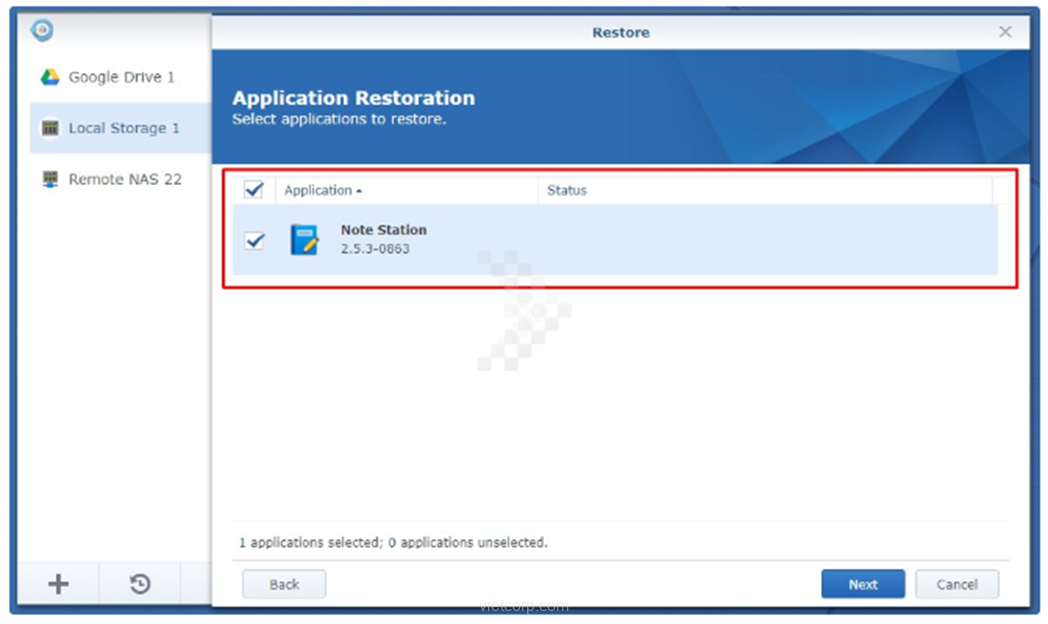Click the Hyper Backup app icon
Image resolution: width=1048 pixels, height=624 pixels.
(42, 31)
